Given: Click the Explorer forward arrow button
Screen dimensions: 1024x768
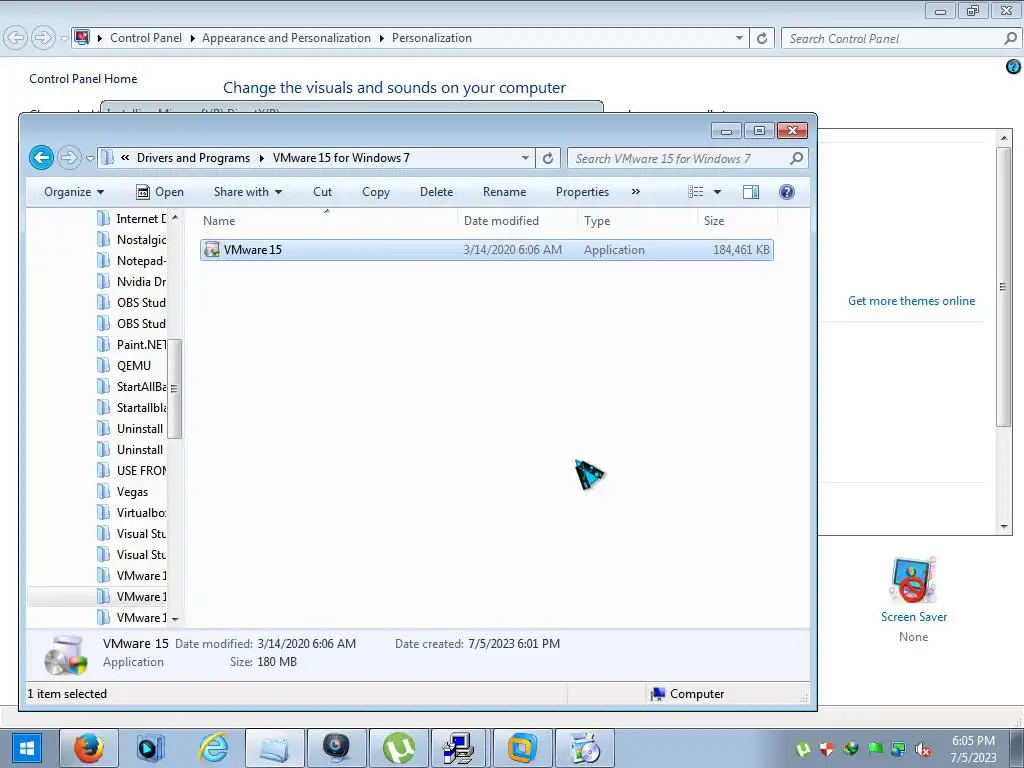Looking at the screenshot, I should pyautogui.click(x=69, y=157).
